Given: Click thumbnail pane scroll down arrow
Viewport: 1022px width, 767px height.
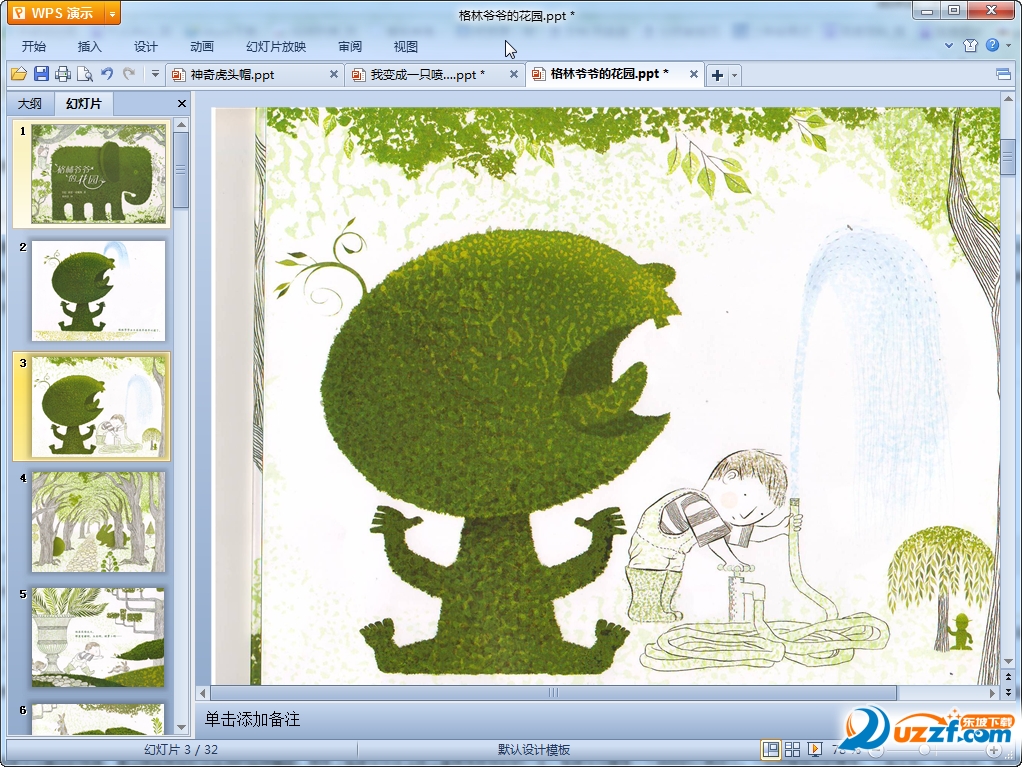Looking at the screenshot, I should point(182,727).
